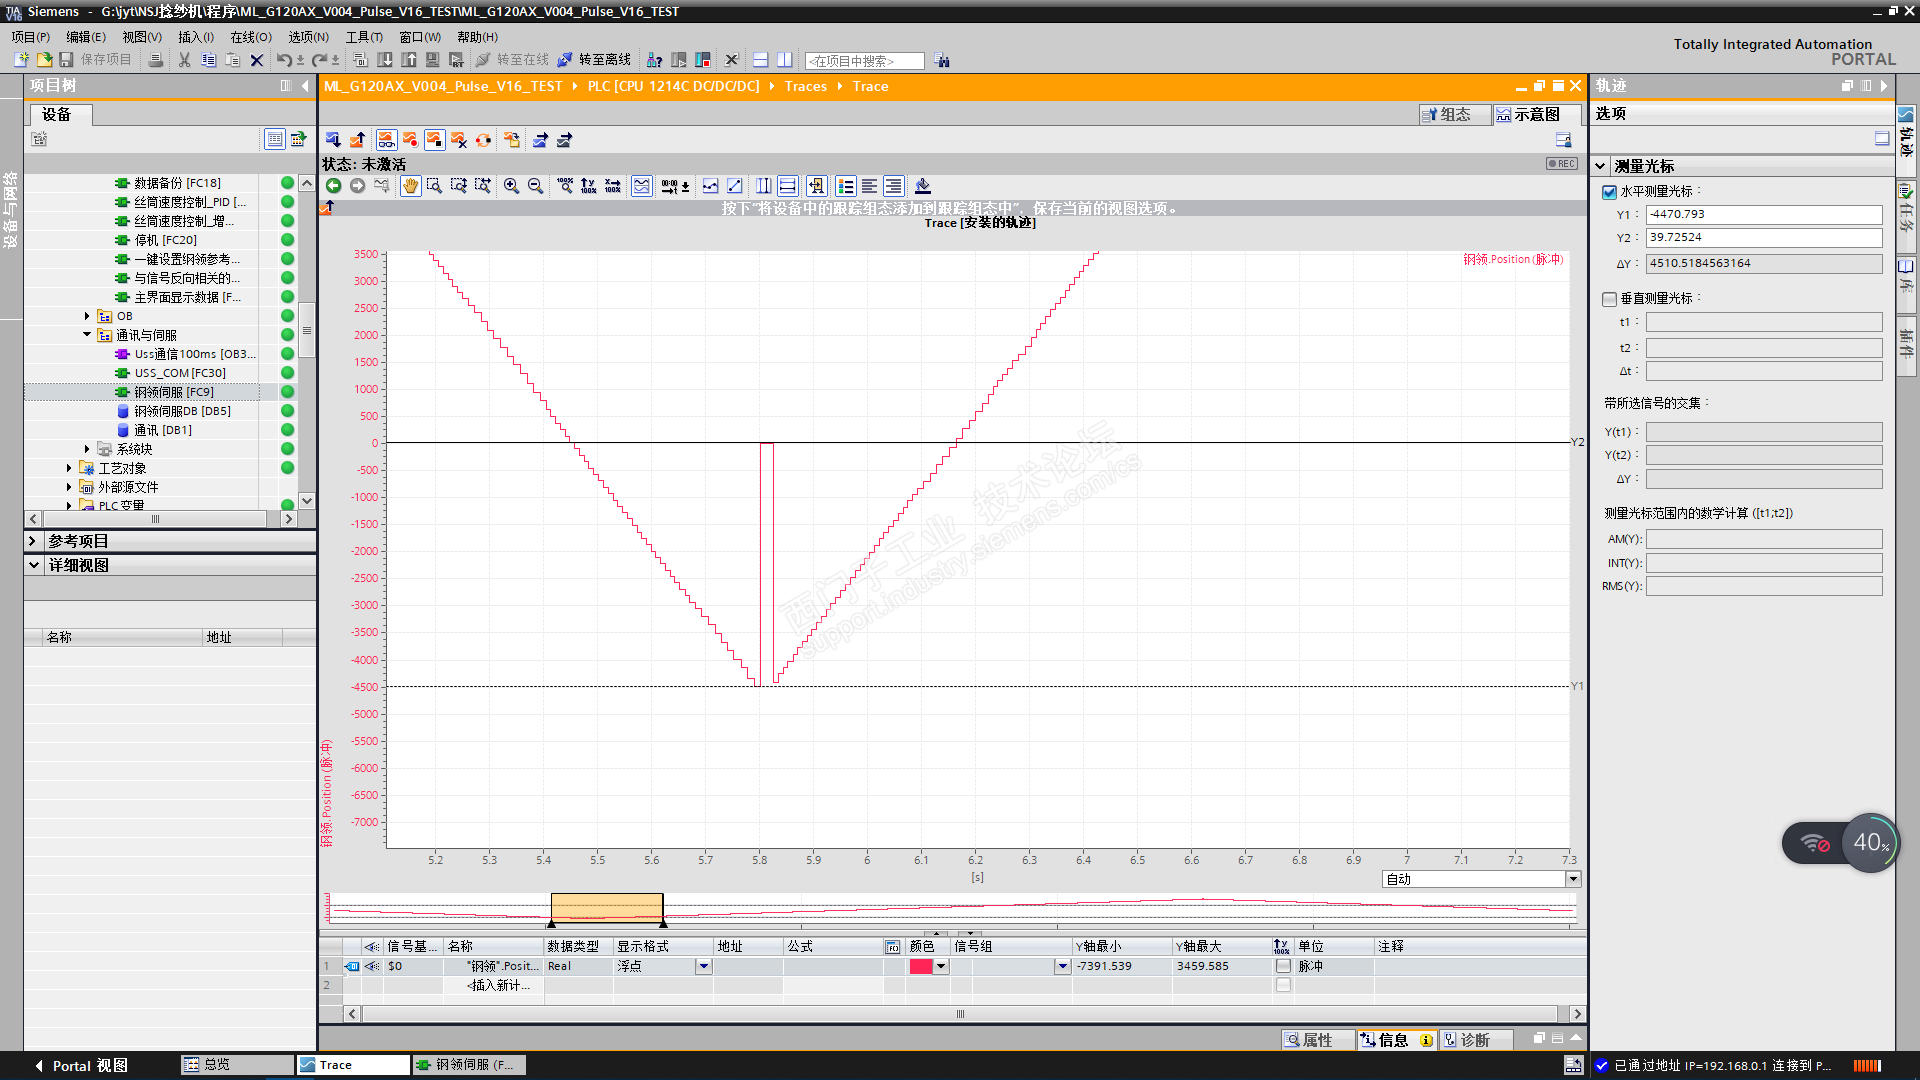
Task: Click the move view hand tool
Action: pyautogui.click(x=410, y=186)
